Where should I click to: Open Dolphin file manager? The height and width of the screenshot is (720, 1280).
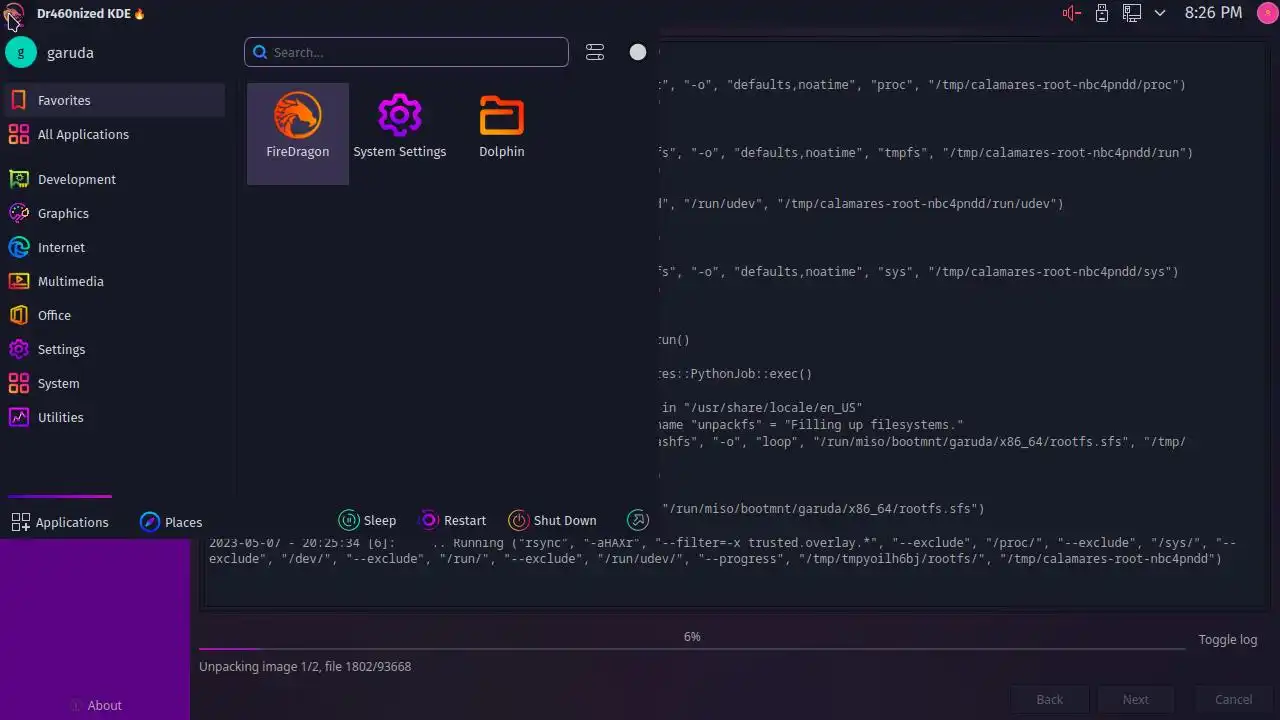coord(501,133)
